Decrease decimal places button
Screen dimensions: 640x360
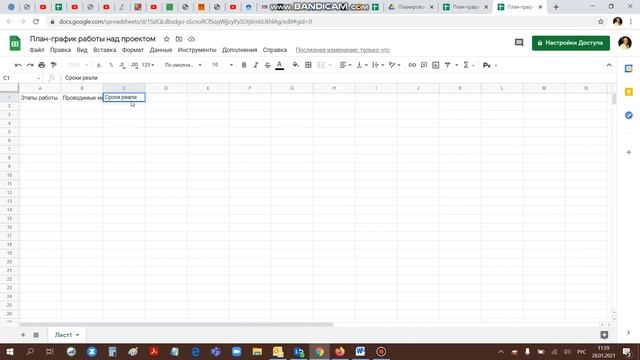point(122,65)
